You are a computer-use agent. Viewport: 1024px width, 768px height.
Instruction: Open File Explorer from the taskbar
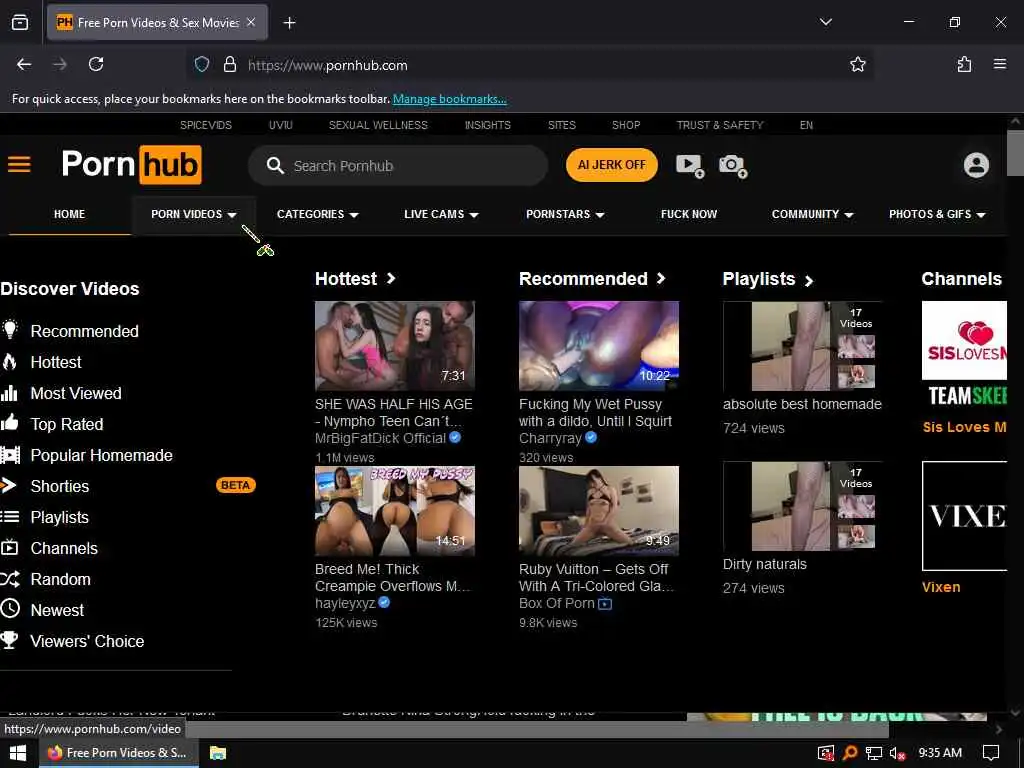point(217,753)
